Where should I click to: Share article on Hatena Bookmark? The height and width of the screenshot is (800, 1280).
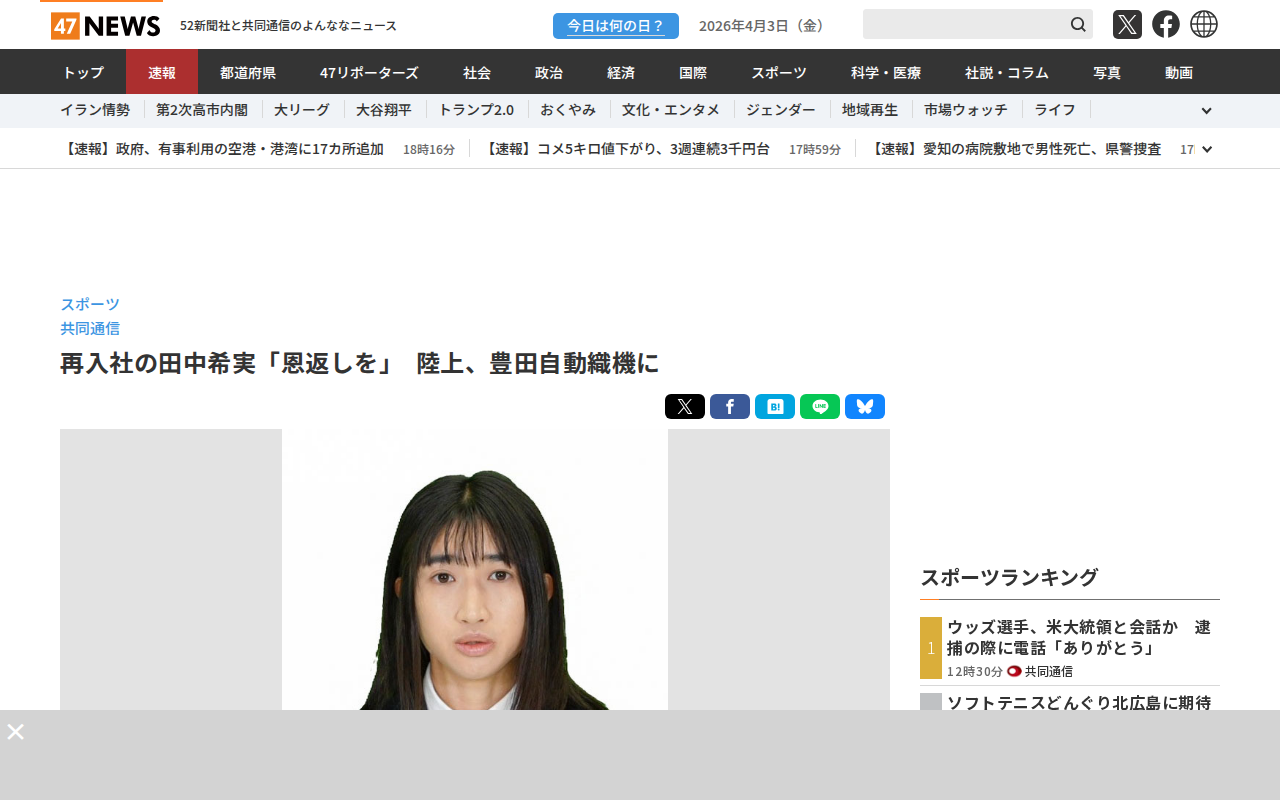(x=775, y=407)
